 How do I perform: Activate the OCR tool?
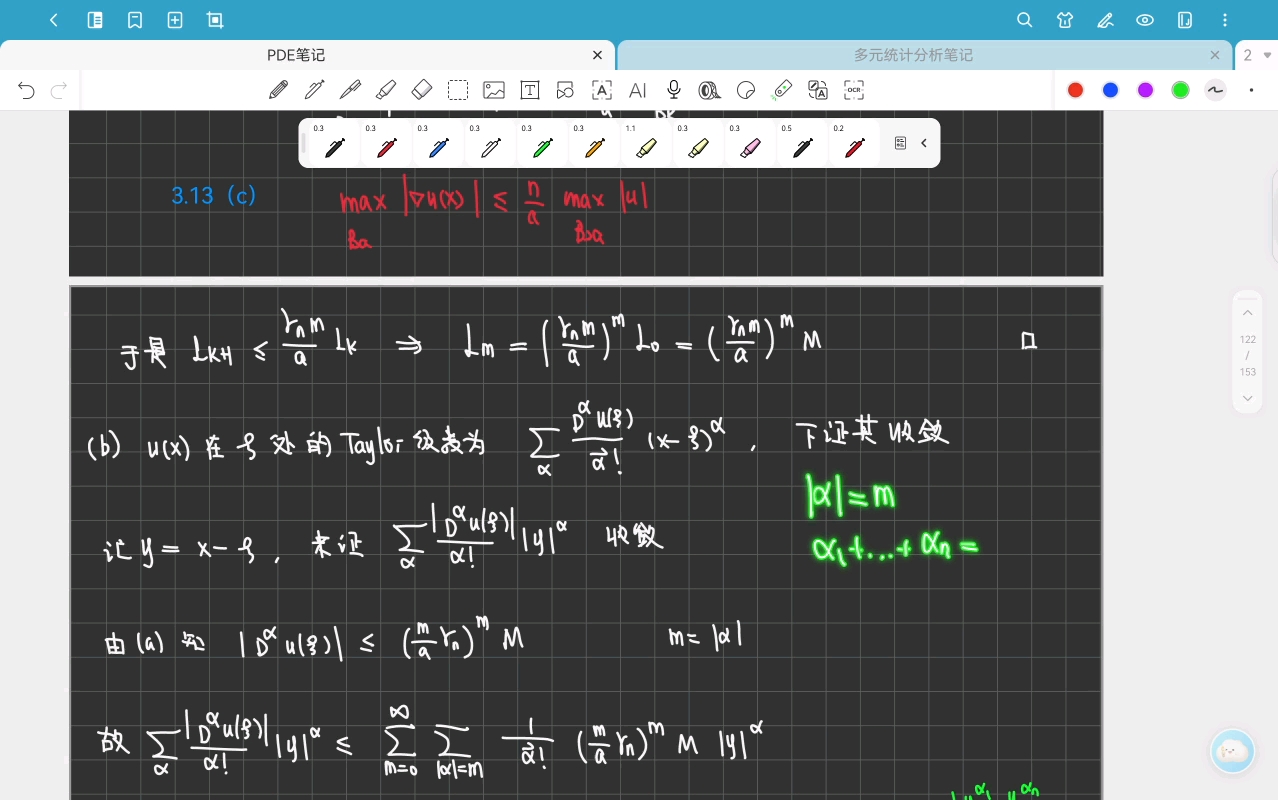[854, 90]
